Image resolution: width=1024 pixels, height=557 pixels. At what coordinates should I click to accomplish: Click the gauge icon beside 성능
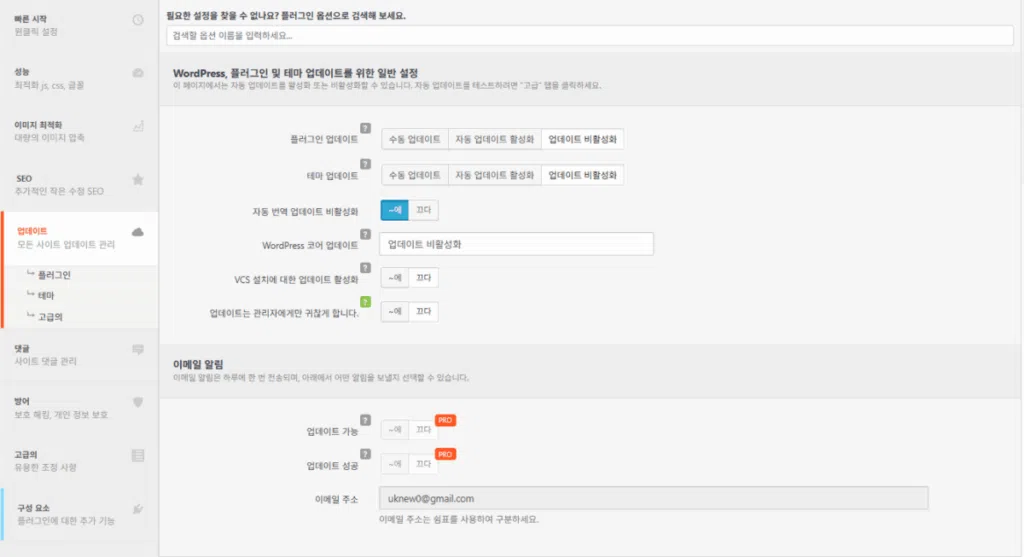[138, 73]
